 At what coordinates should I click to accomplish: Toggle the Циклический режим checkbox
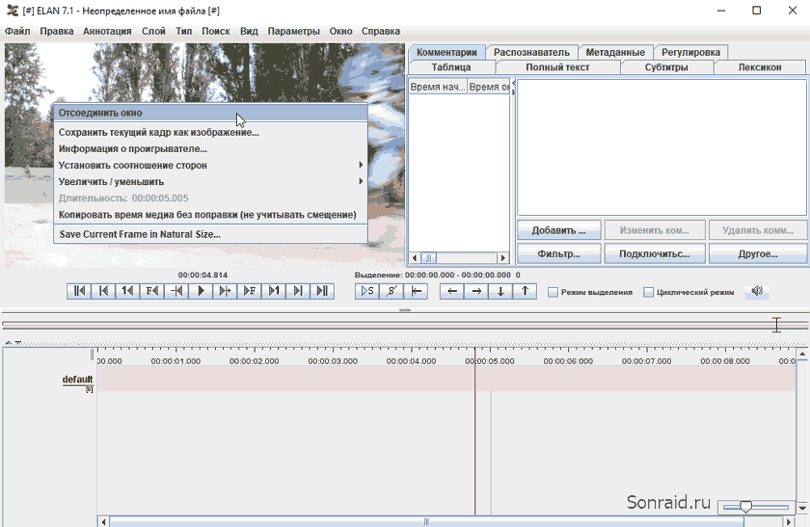point(648,292)
